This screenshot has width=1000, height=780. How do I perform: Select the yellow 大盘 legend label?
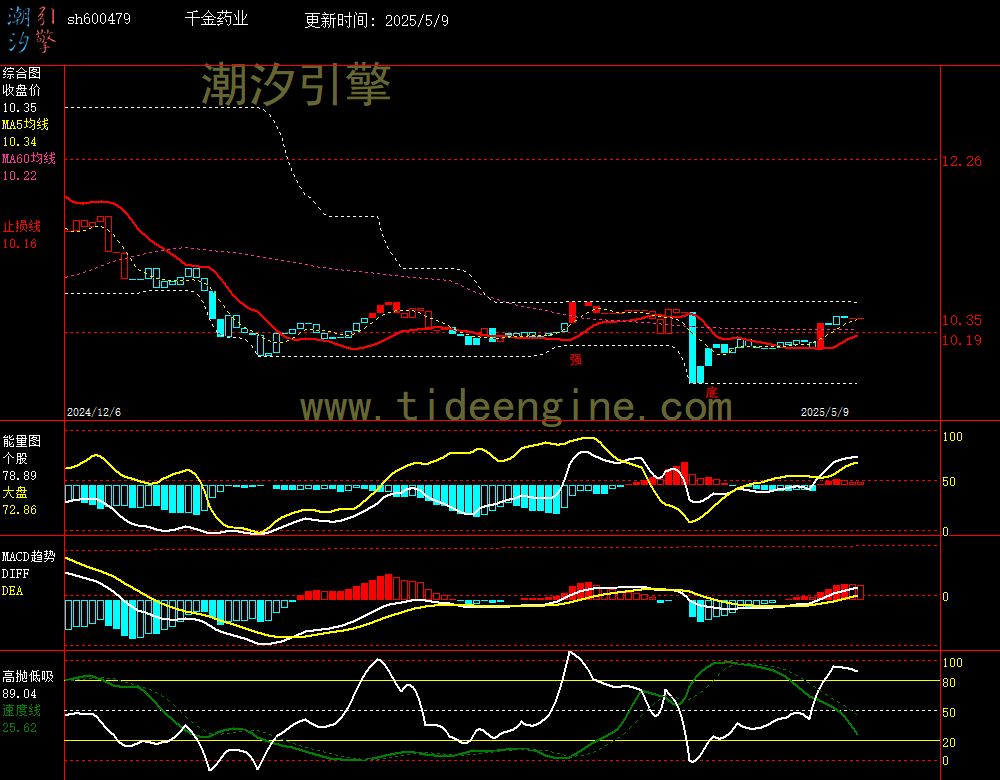click(x=15, y=492)
